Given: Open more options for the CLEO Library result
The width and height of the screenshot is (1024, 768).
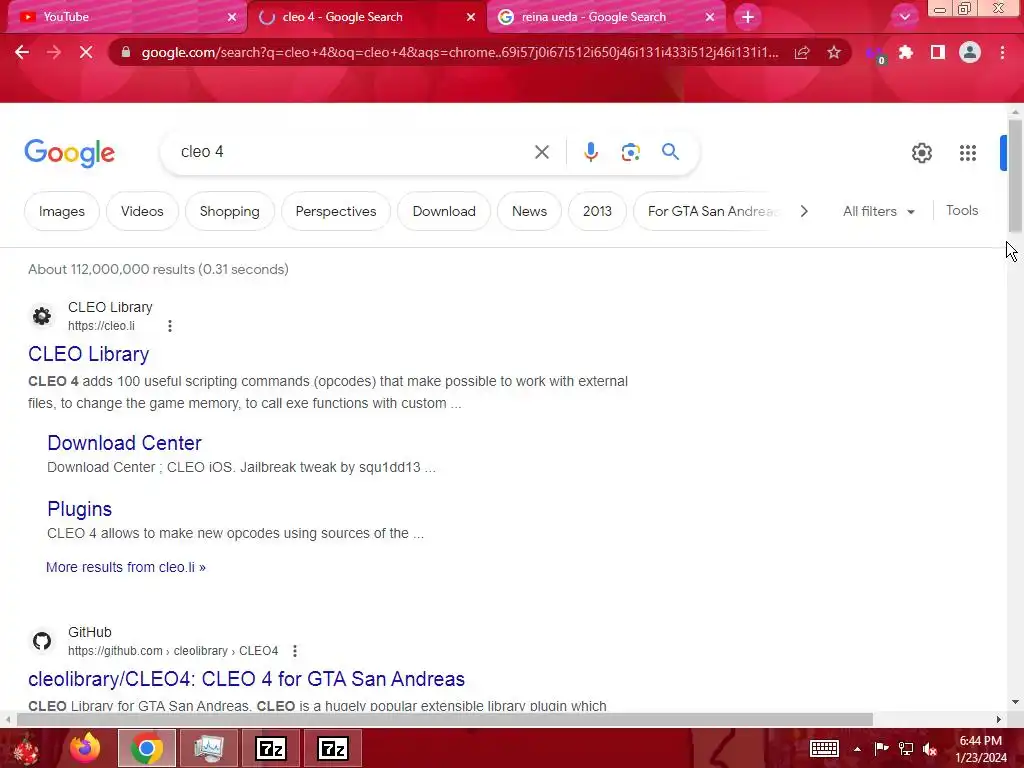Looking at the screenshot, I should [x=170, y=326].
